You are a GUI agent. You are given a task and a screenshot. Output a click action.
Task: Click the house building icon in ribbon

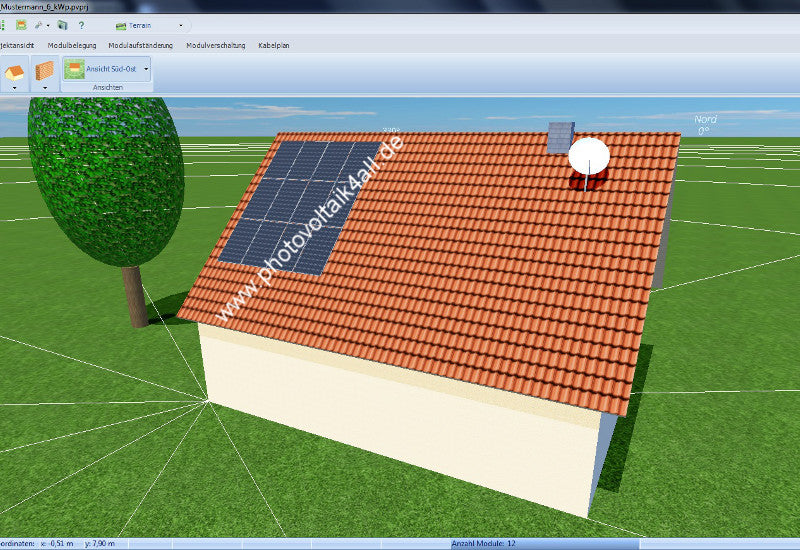point(14,72)
